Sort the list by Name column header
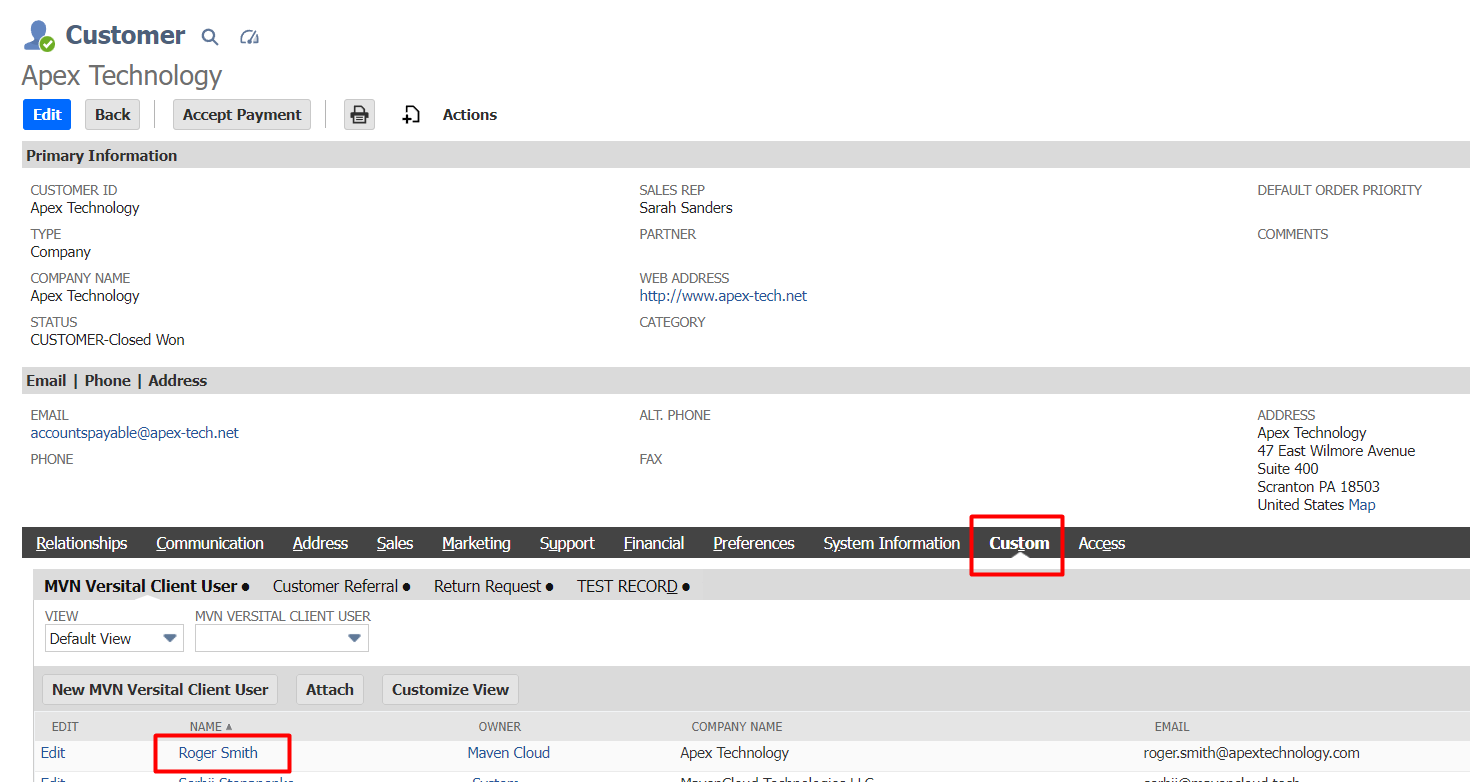Viewport: 1470px width, 782px height. pyautogui.click(x=206, y=727)
